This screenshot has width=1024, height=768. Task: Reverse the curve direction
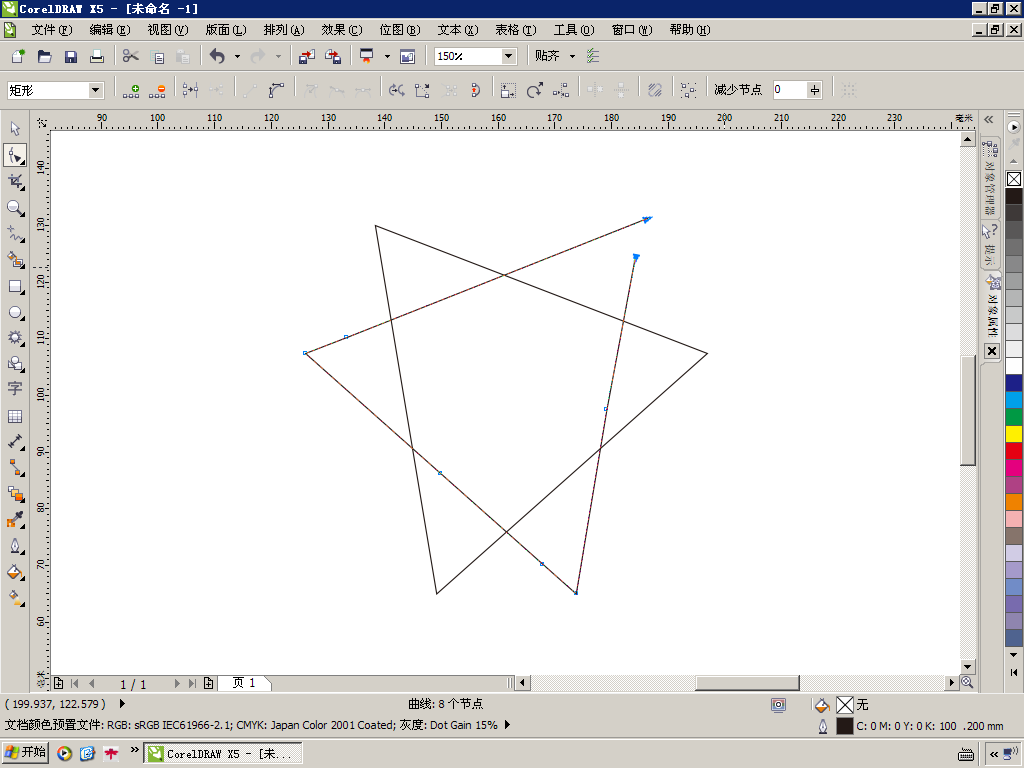point(396,90)
